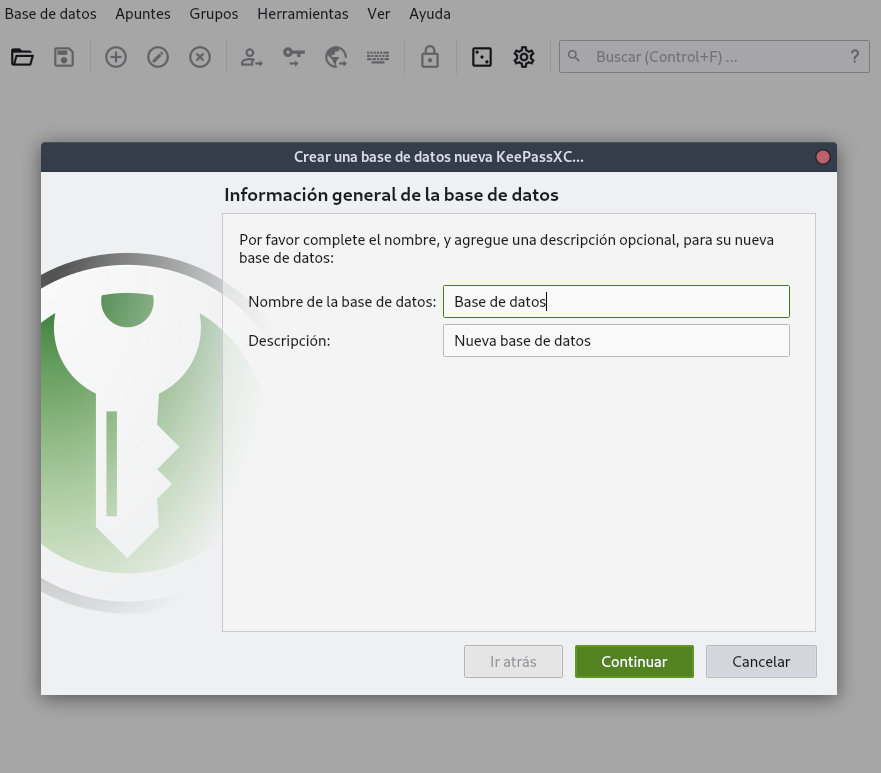
Task: Open the Base de datos menu
Action: [x=51, y=14]
